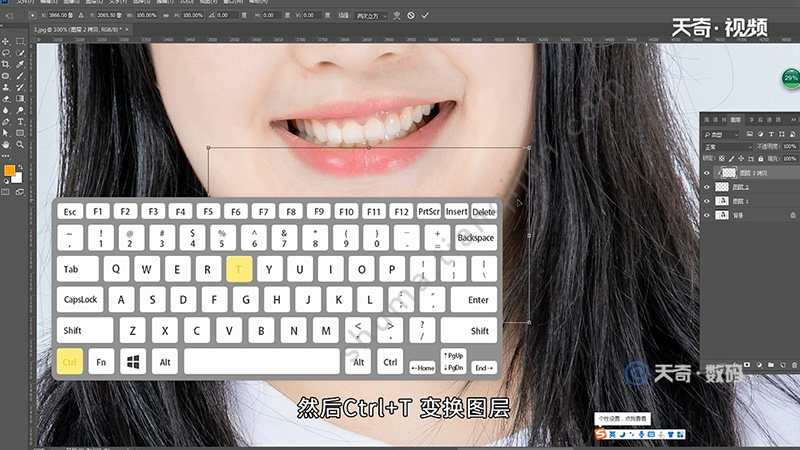800x450 pixels.
Task: Select the Path Selection tool
Action: [6, 133]
